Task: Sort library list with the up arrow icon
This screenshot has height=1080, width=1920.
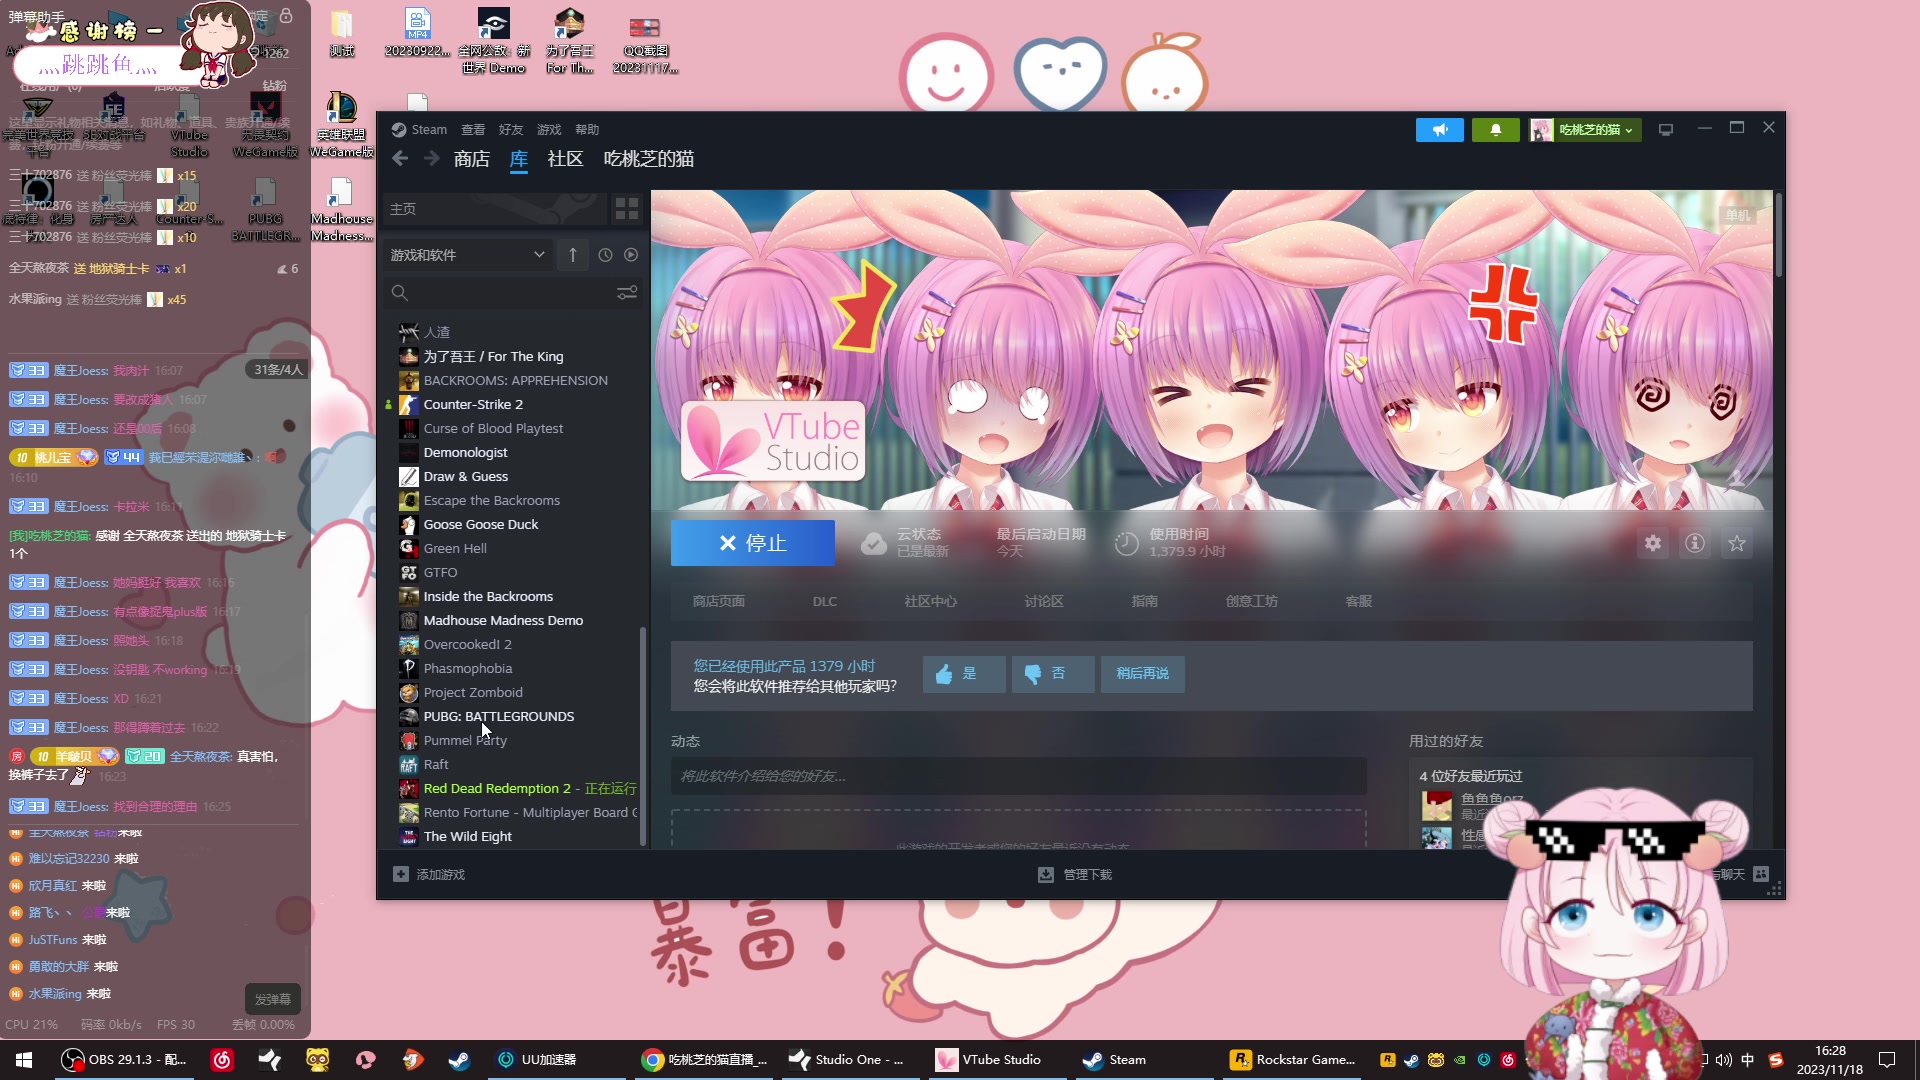Action: pyautogui.click(x=573, y=255)
